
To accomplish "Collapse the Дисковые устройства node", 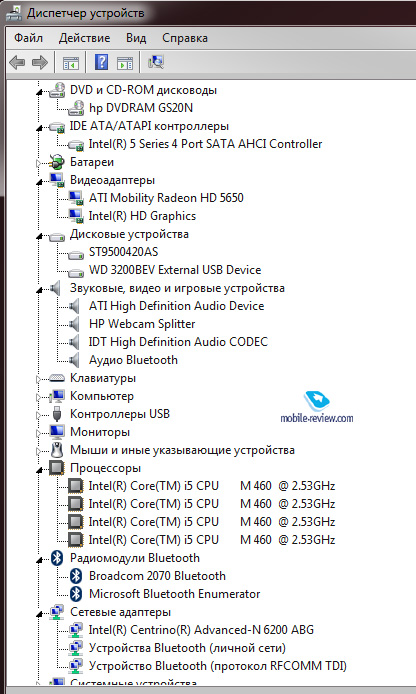I will pyautogui.click(x=40, y=236).
